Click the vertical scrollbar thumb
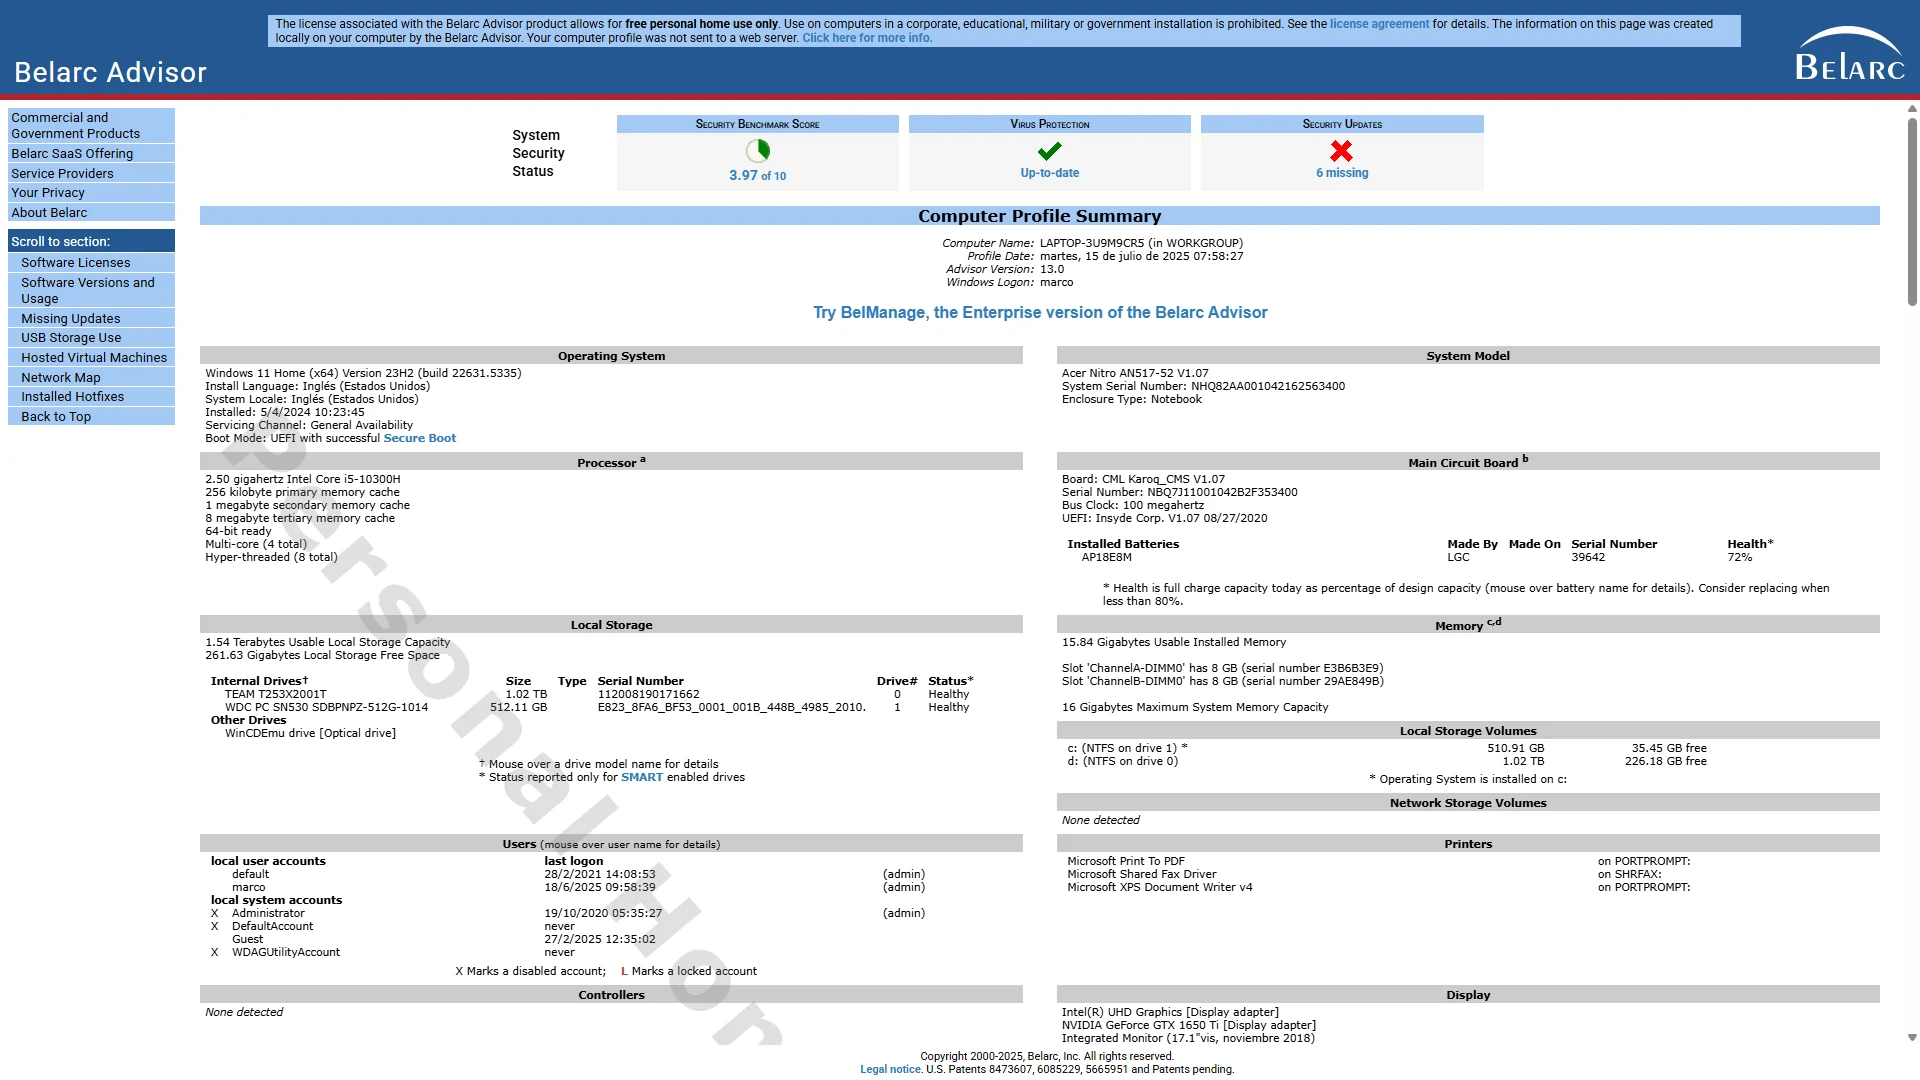This screenshot has width=1920, height=1080. [x=1912, y=210]
